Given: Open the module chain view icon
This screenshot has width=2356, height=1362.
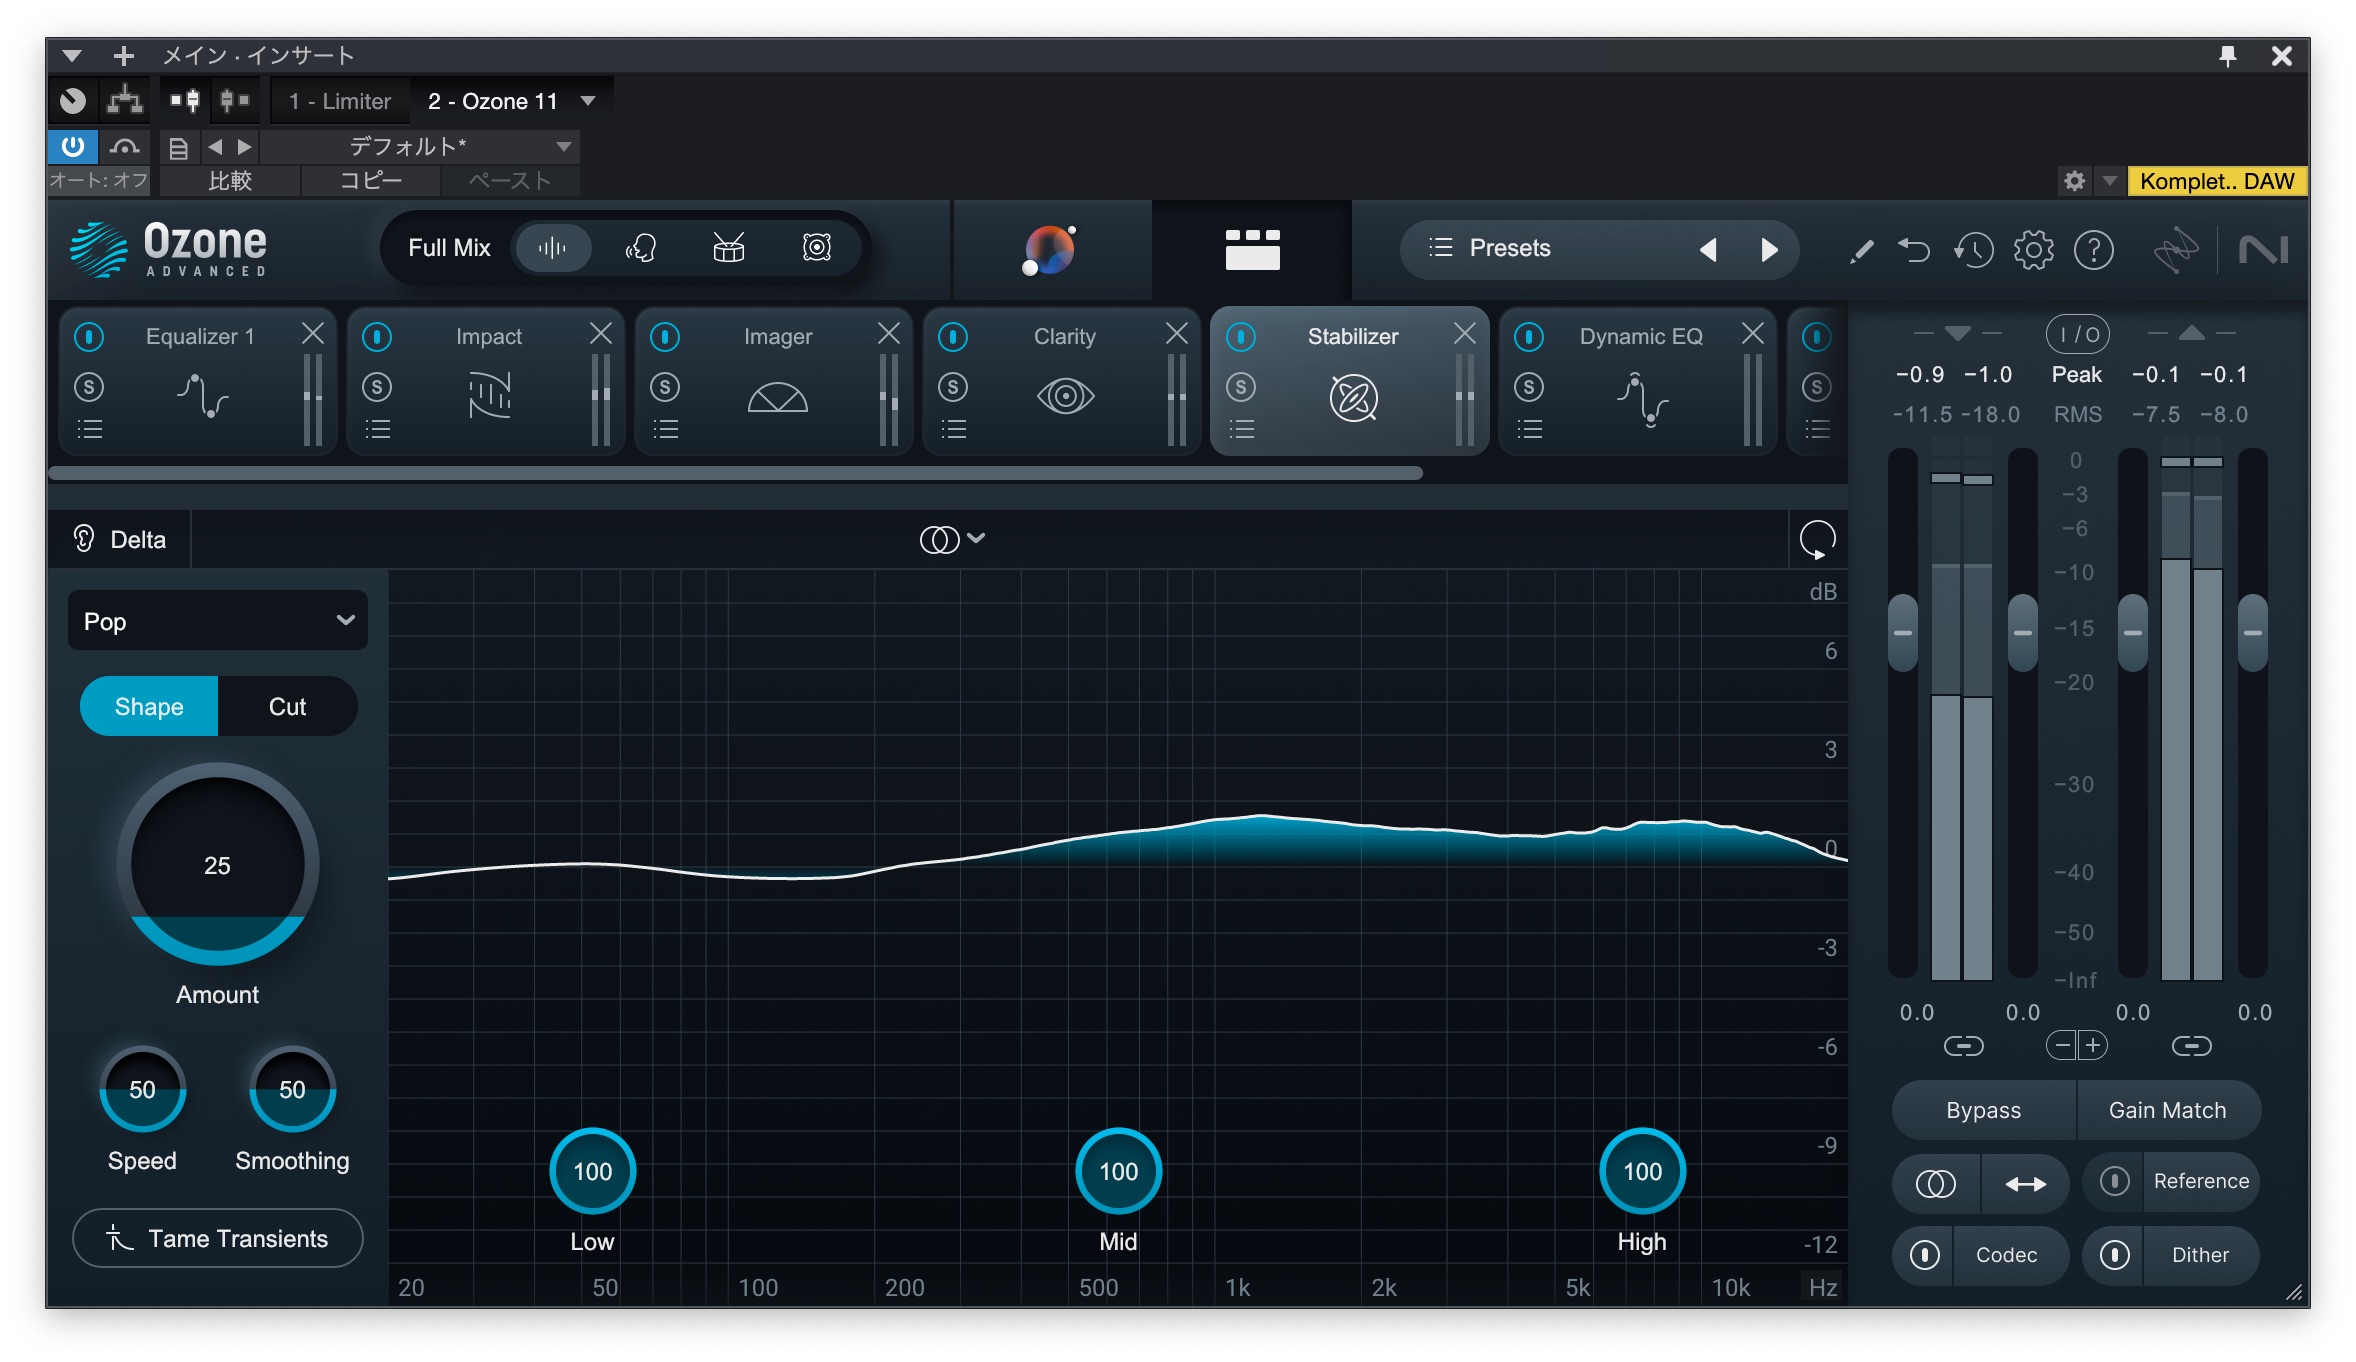Looking at the screenshot, I should click(x=1252, y=249).
